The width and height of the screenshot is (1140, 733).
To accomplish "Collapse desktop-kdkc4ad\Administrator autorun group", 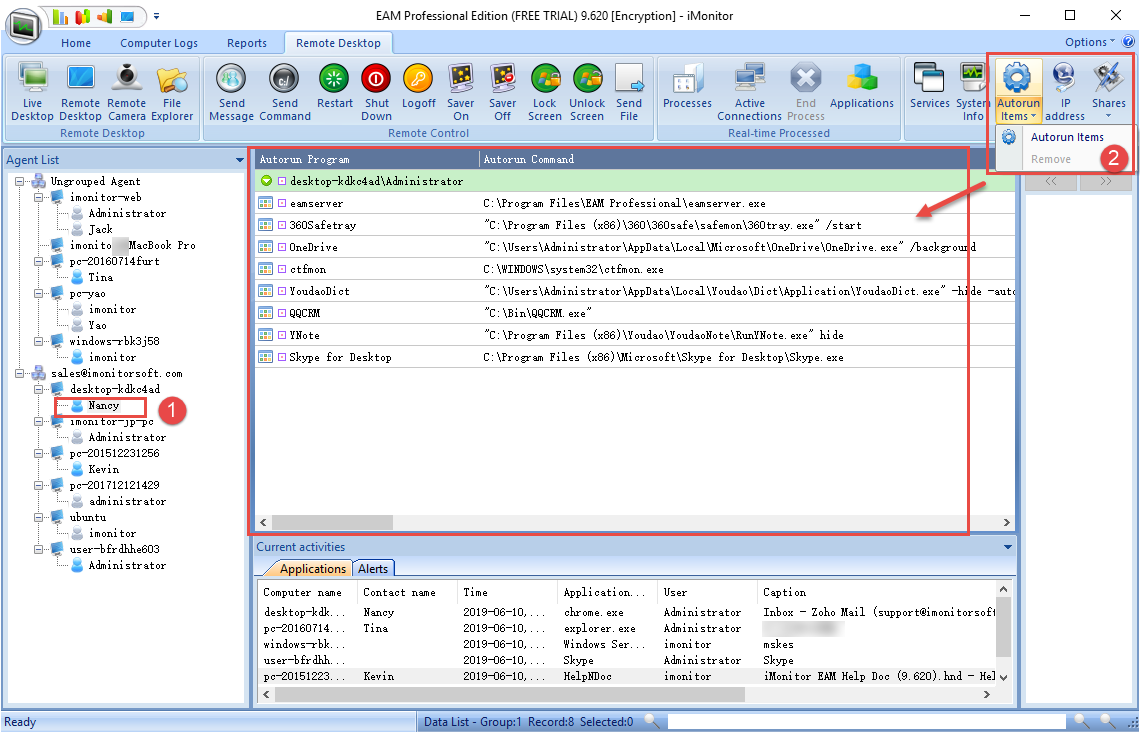I will click(x=266, y=181).
